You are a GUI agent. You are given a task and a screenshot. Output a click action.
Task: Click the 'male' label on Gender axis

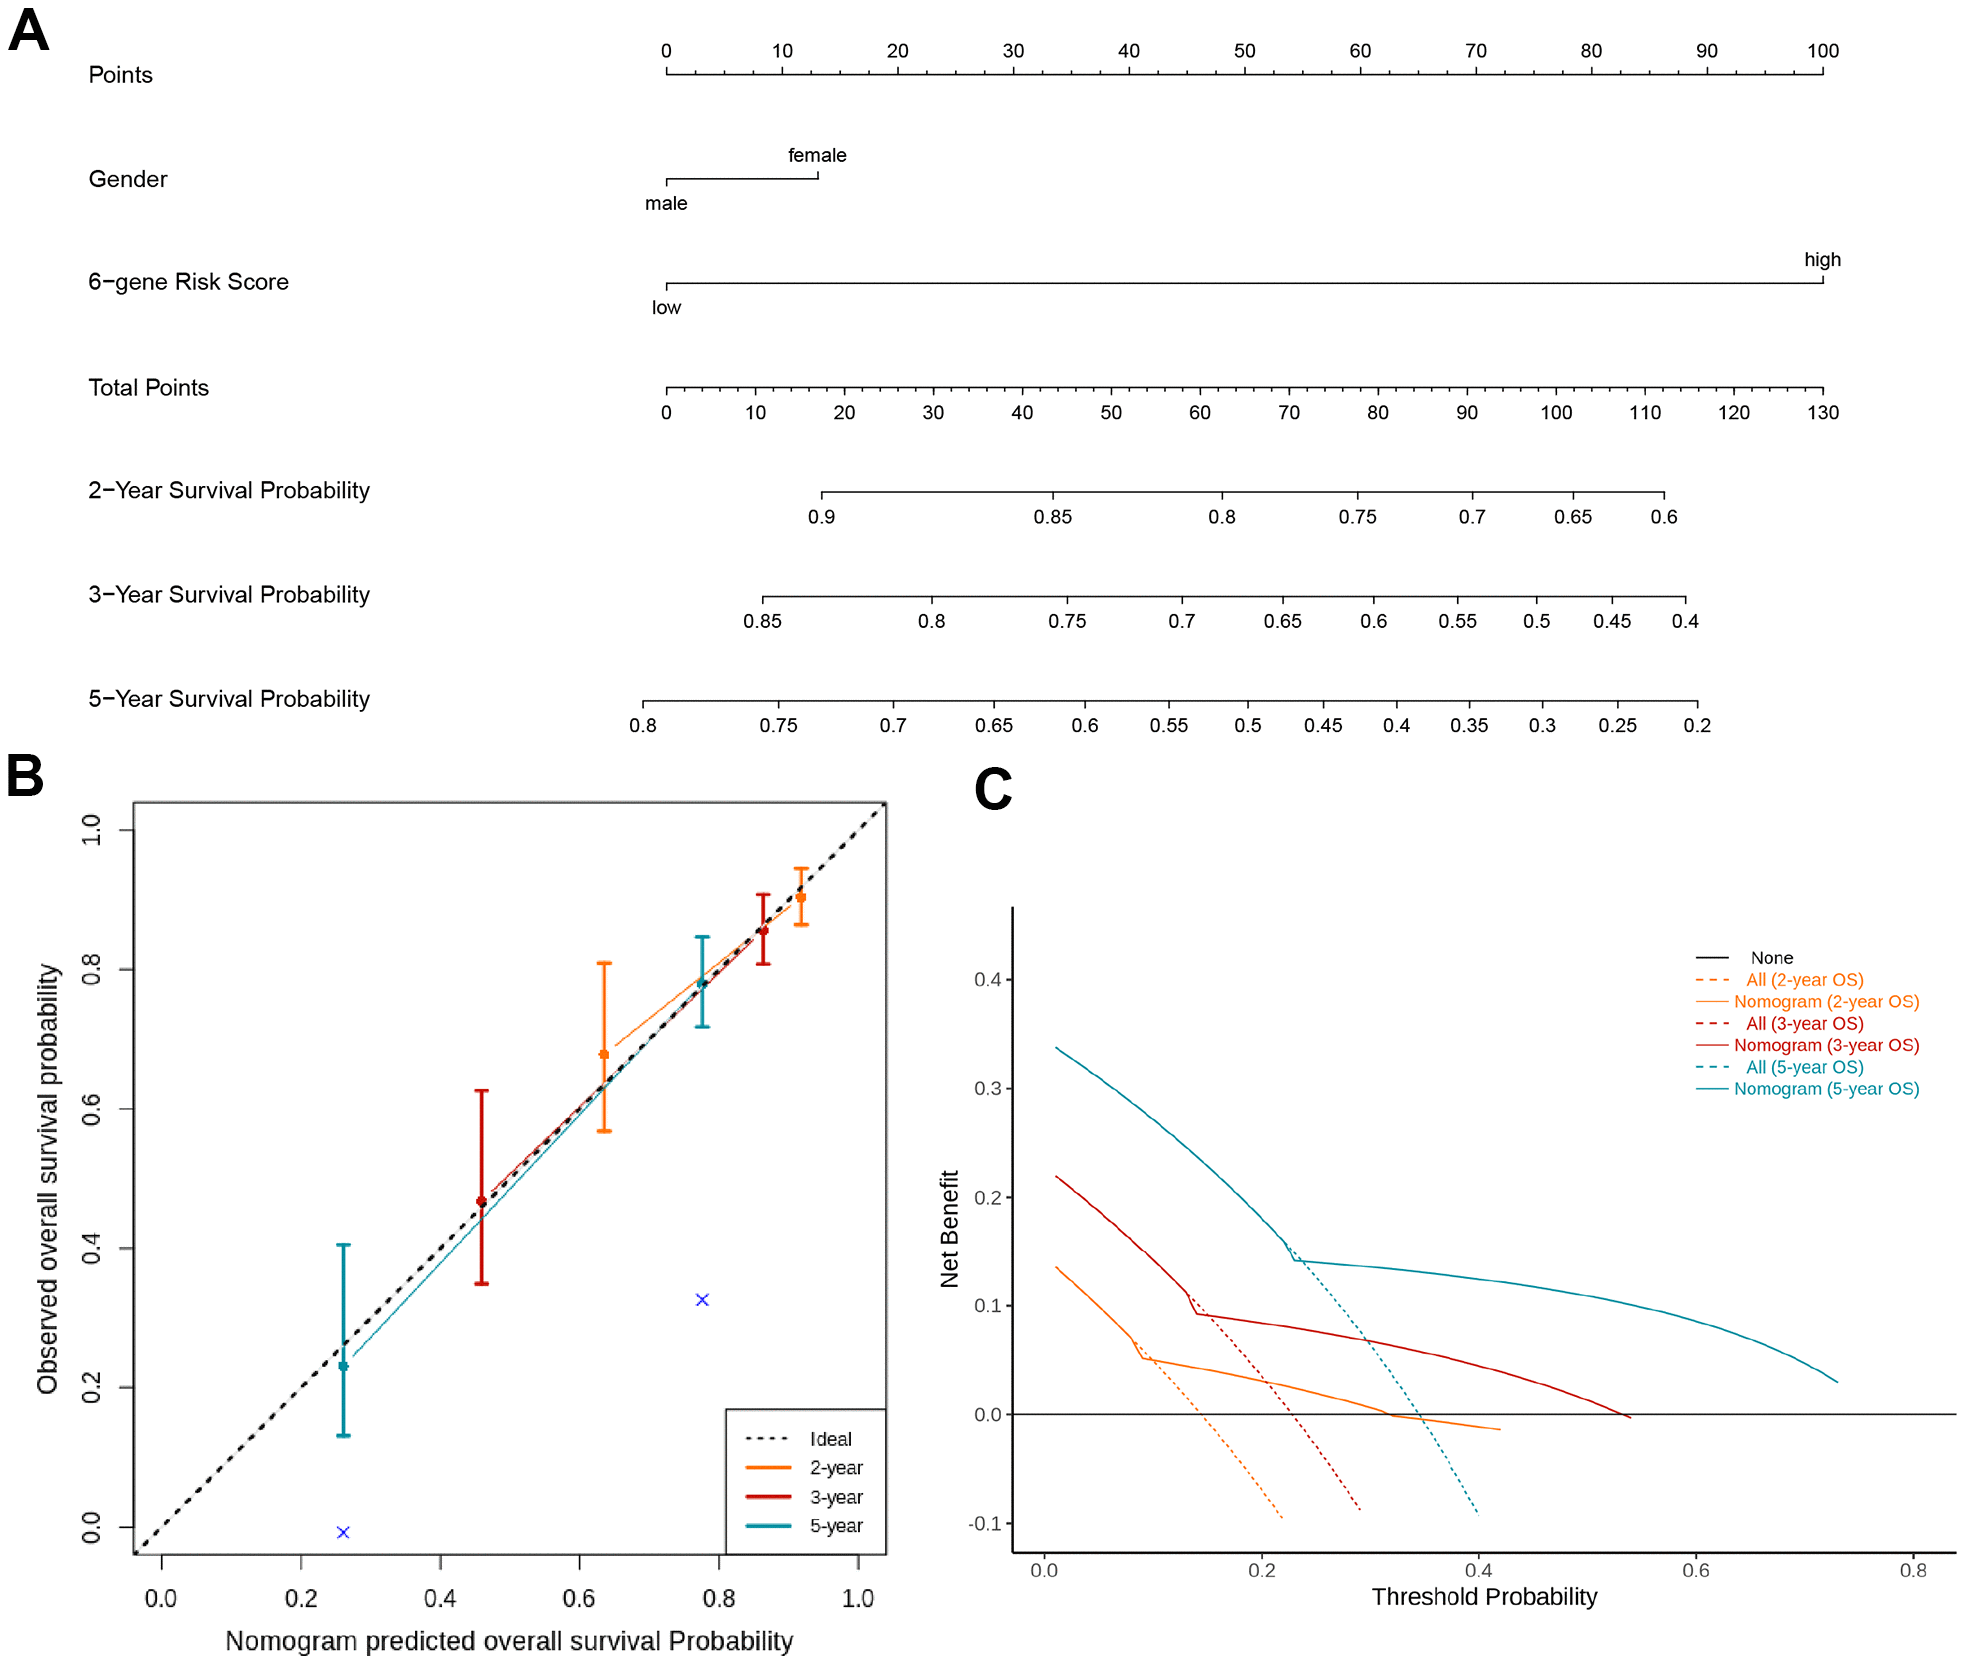pyautogui.click(x=666, y=203)
